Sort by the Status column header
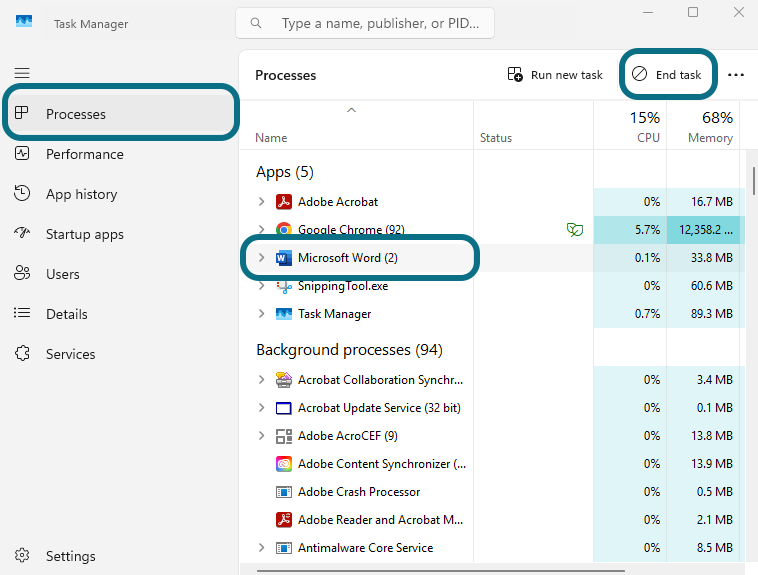This screenshot has width=758, height=575. point(533,125)
